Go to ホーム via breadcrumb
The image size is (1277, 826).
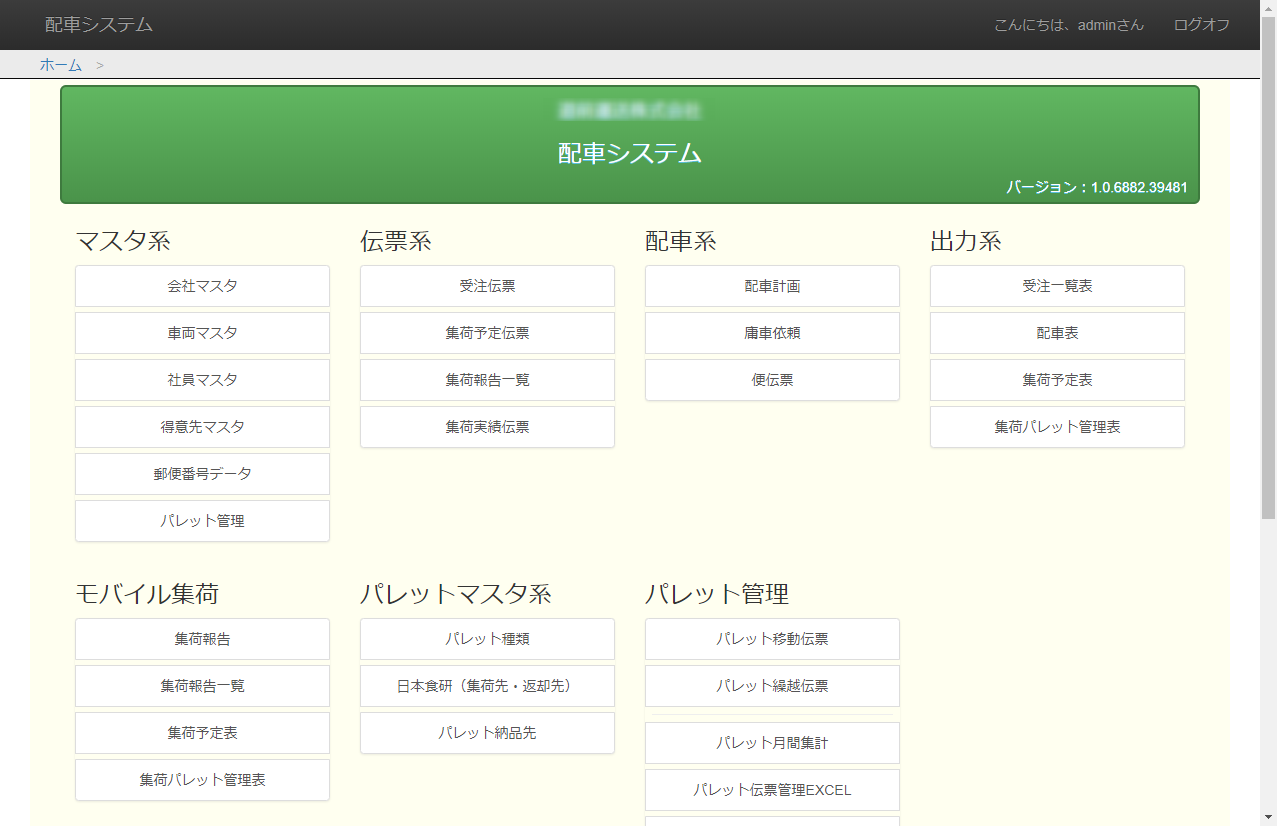click(61, 65)
